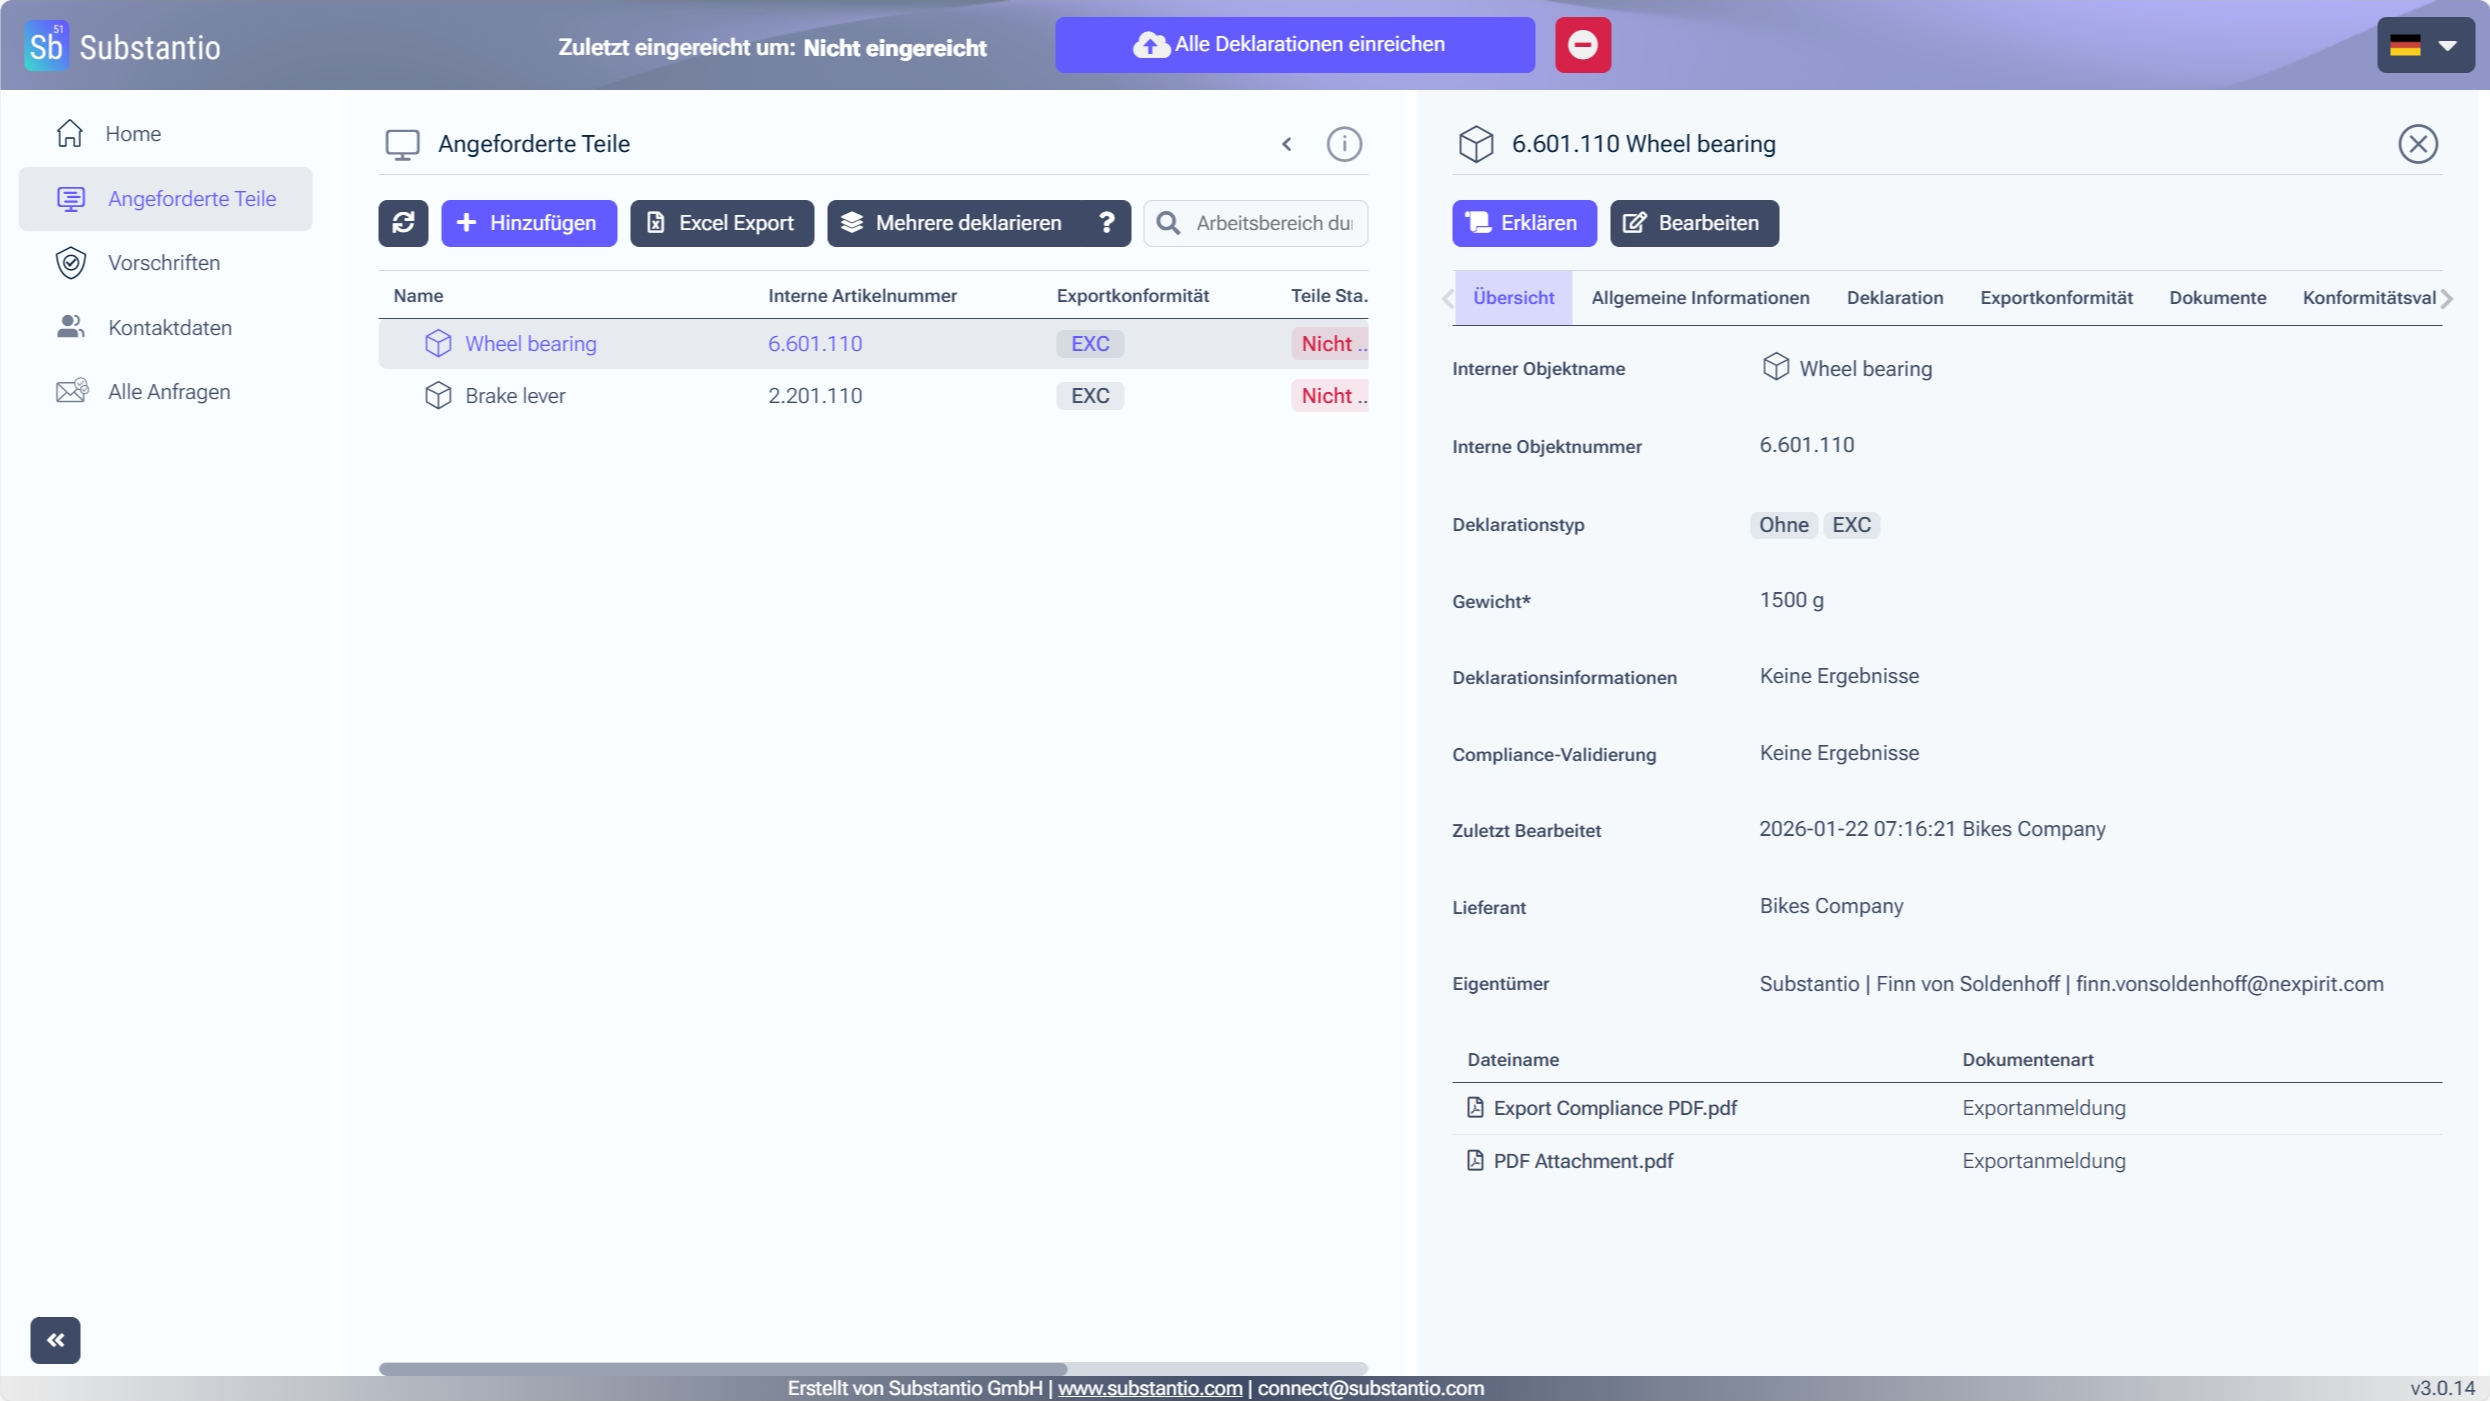Image resolution: width=2490 pixels, height=1401 pixels.
Task: Switch to the Deklaration tab
Action: click(1894, 298)
